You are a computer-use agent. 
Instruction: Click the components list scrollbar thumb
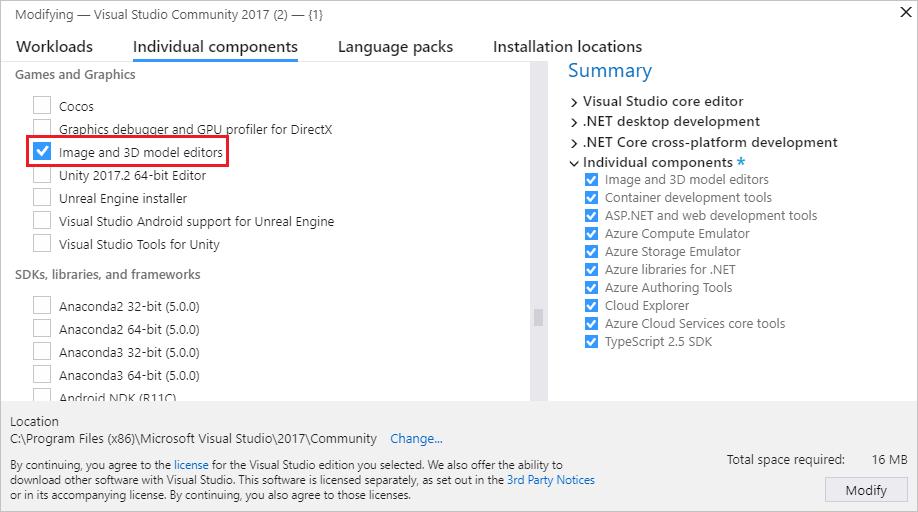coord(538,317)
